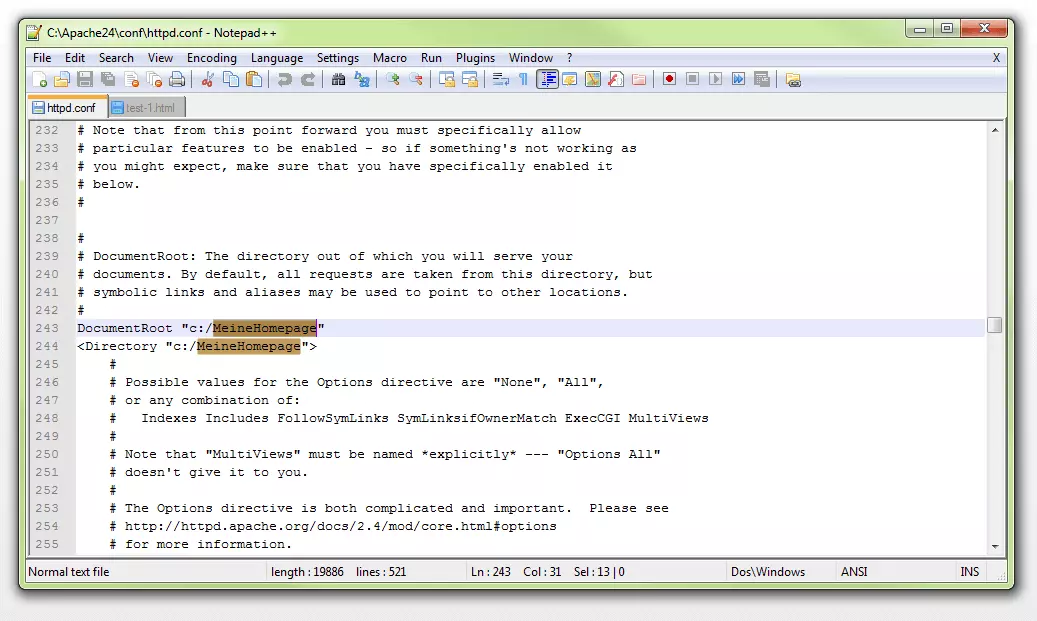The width and height of the screenshot is (1037, 621).
Task: Open the View menu
Action: tap(160, 58)
